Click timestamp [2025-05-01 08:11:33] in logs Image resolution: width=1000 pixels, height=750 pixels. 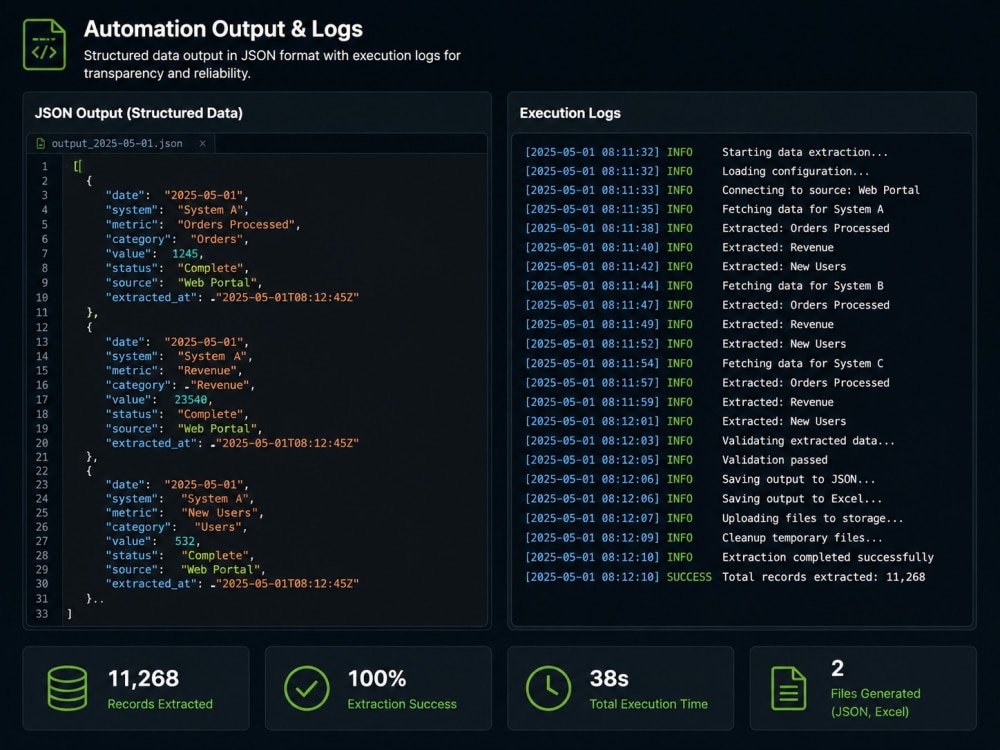pos(592,190)
